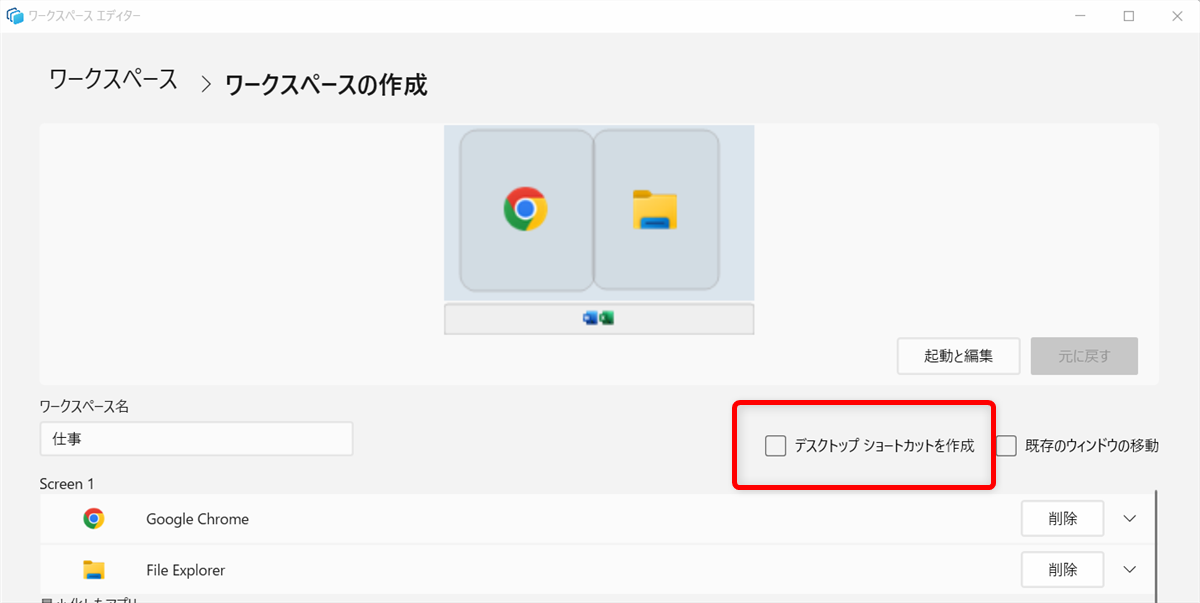Click the disabled 元に戻す button
1200x603 pixels.
1084,356
